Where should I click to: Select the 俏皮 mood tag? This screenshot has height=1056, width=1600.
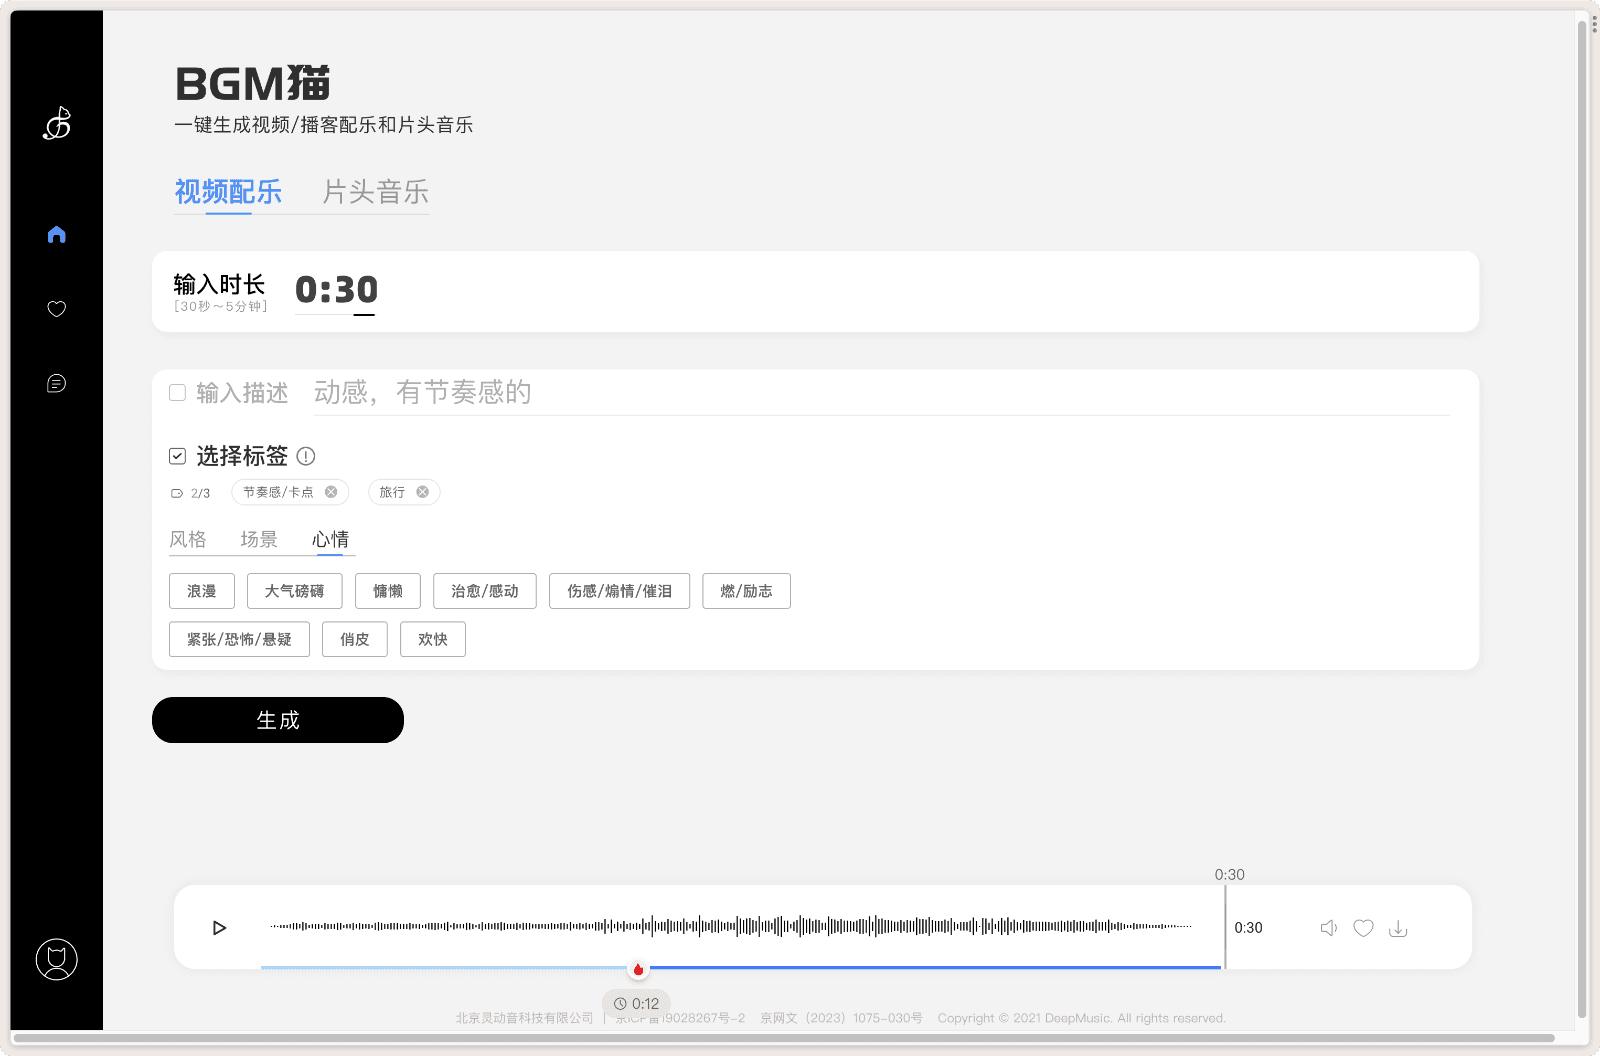(x=355, y=639)
